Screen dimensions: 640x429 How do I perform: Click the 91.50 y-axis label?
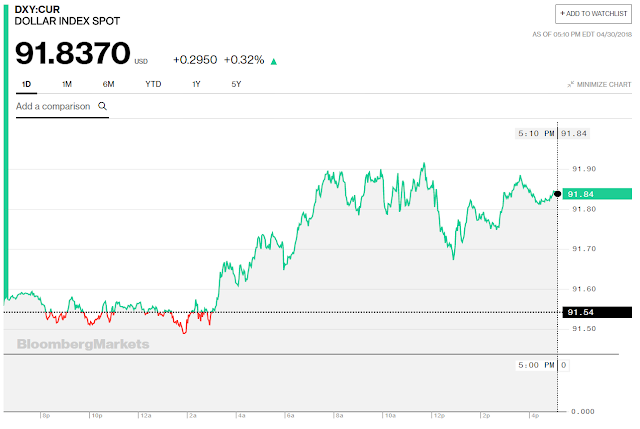[x=584, y=329]
